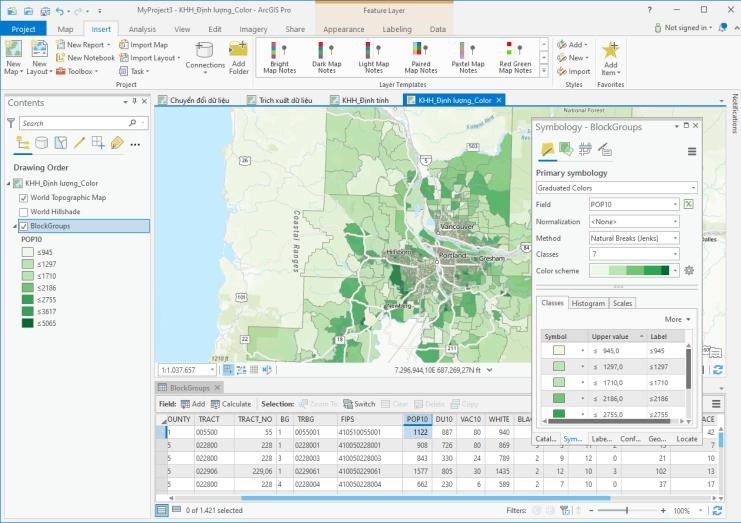Select Light Map Notes template
This screenshot has height=523, width=741.
click(373, 57)
